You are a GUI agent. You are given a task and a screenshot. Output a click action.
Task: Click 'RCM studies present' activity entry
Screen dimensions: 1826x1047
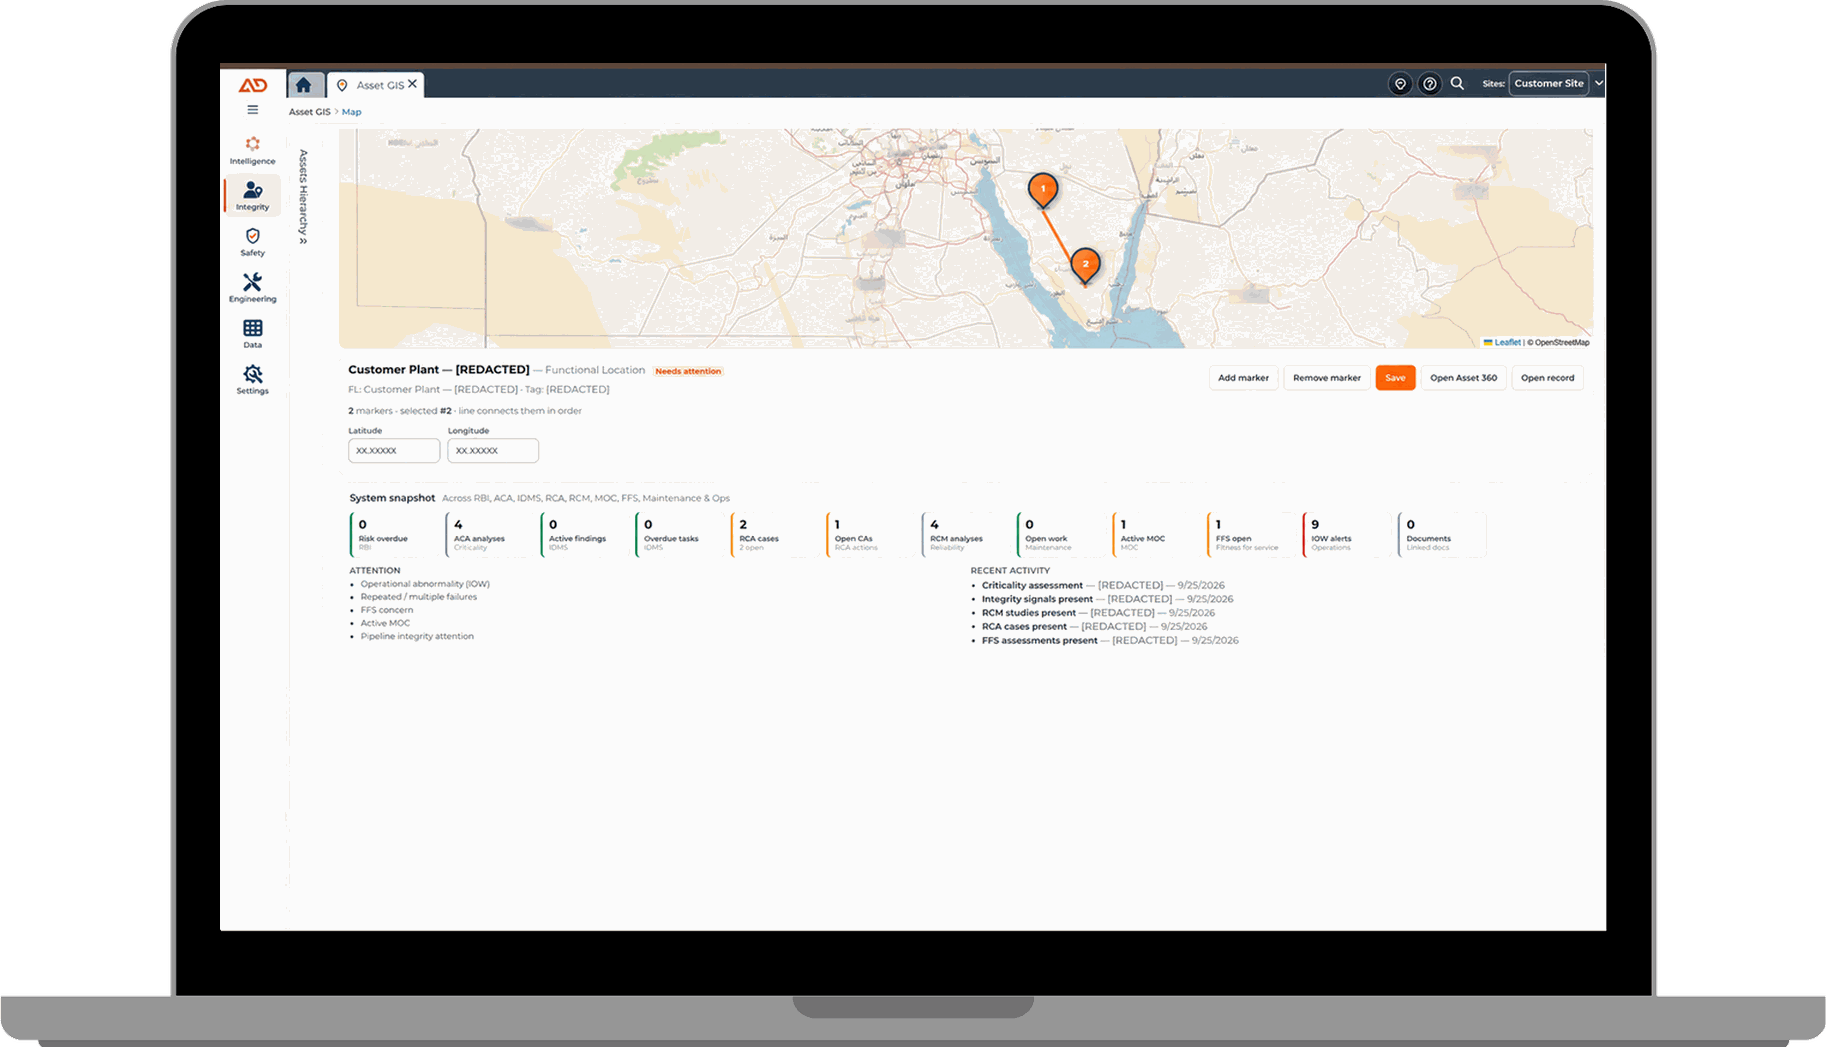click(1098, 613)
